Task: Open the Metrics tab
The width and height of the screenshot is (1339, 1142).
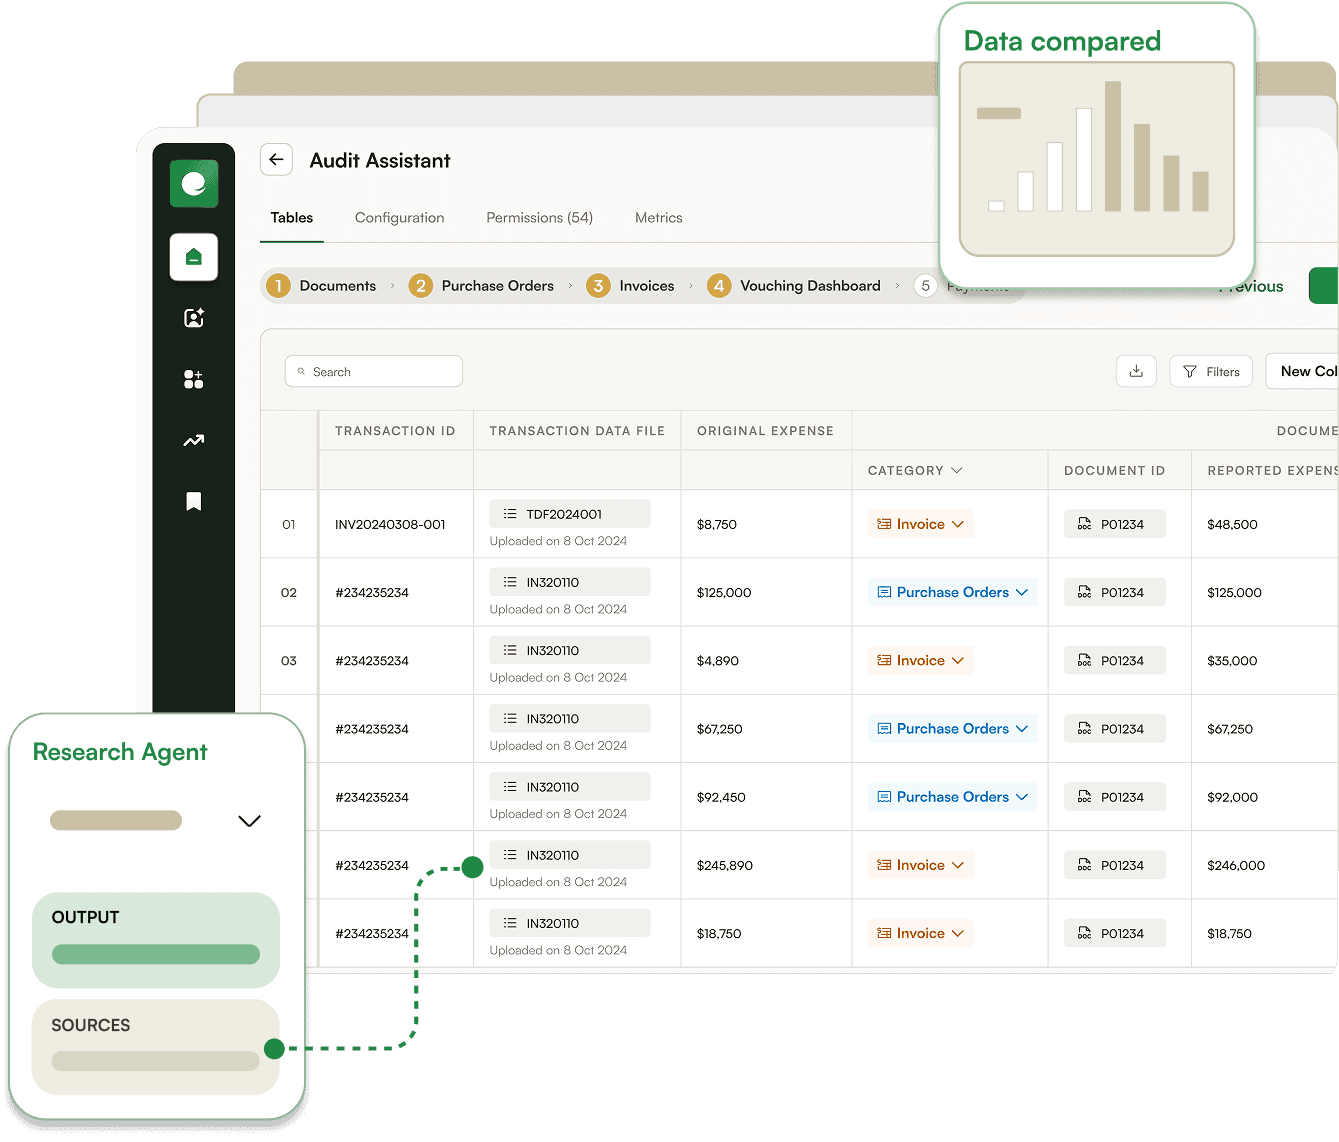Action: 659,218
